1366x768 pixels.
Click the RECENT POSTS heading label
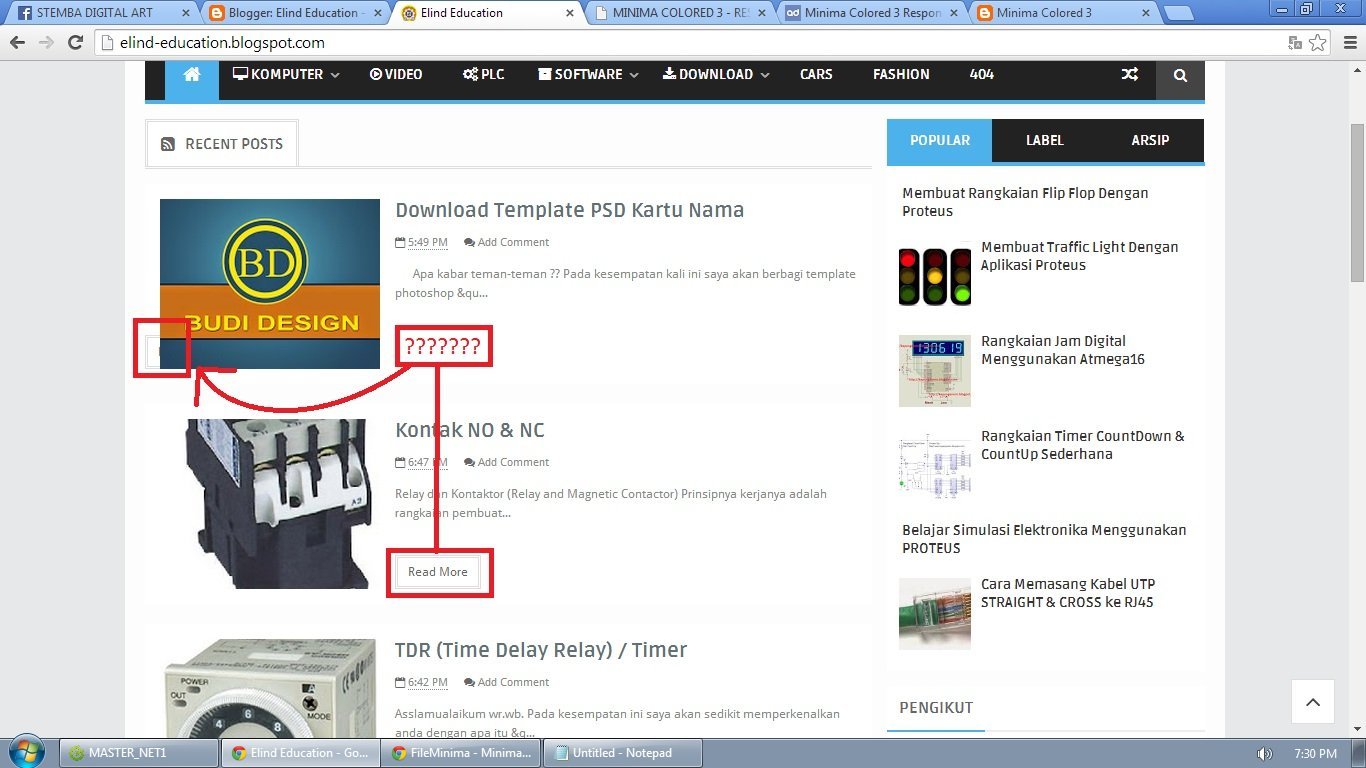coord(234,144)
